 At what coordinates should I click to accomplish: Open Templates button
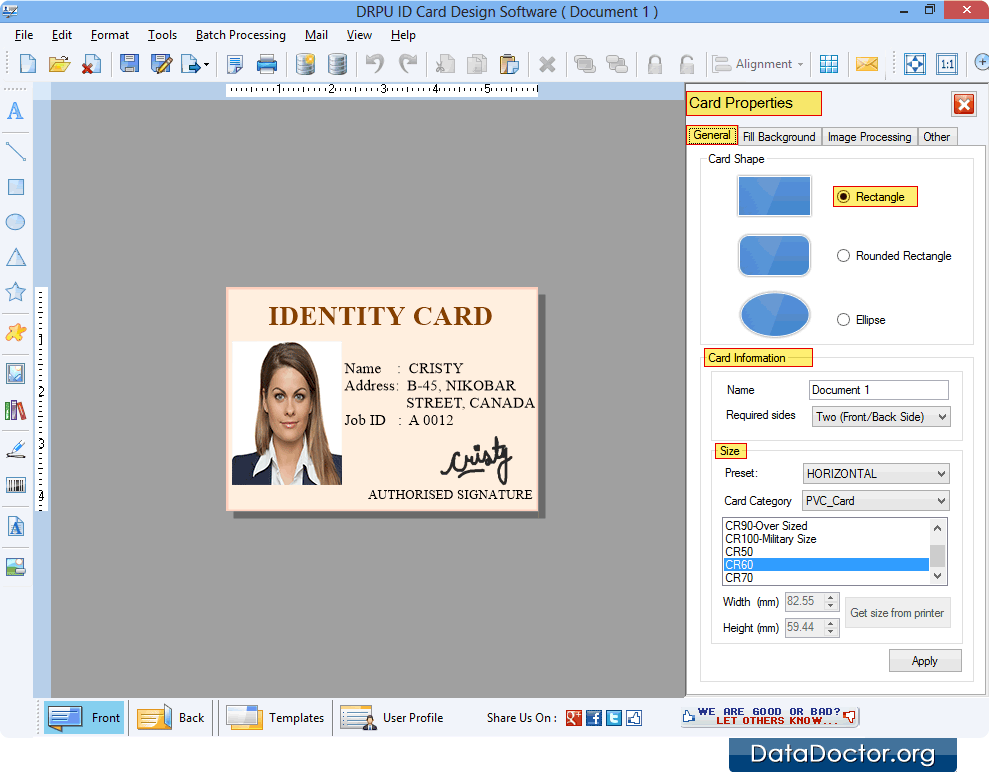tap(274, 718)
